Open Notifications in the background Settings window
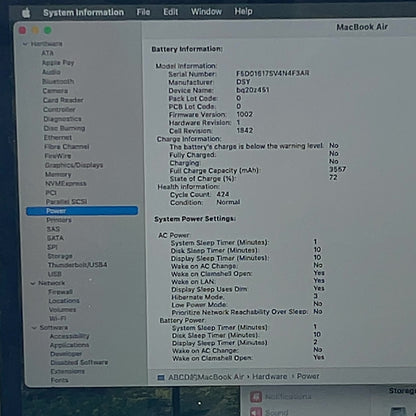This screenshot has height=416, width=416. pos(288,397)
